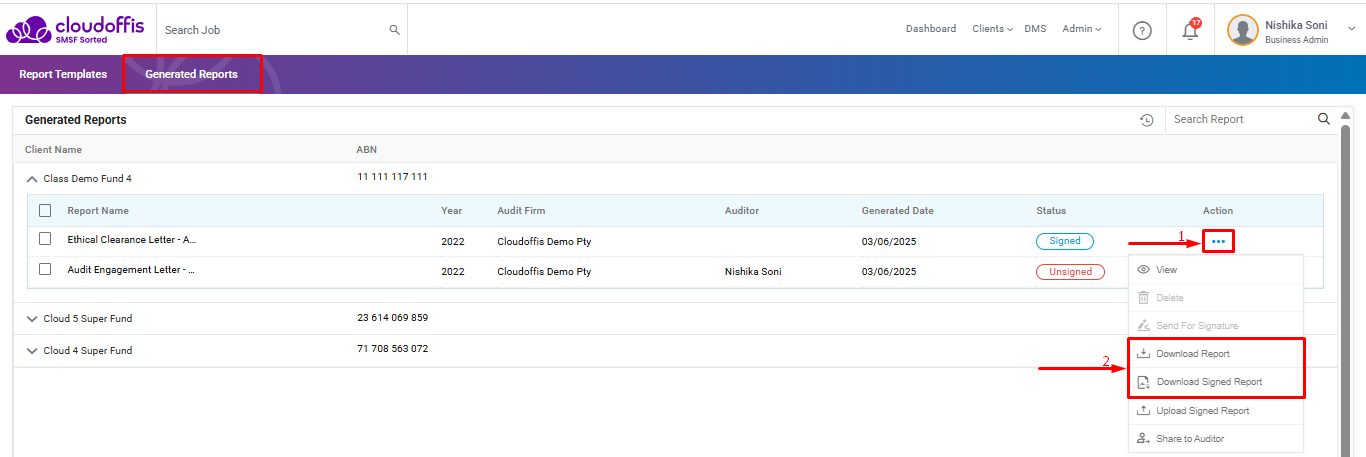Choose Download Report from the action menu

pyautogui.click(x=1216, y=354)
